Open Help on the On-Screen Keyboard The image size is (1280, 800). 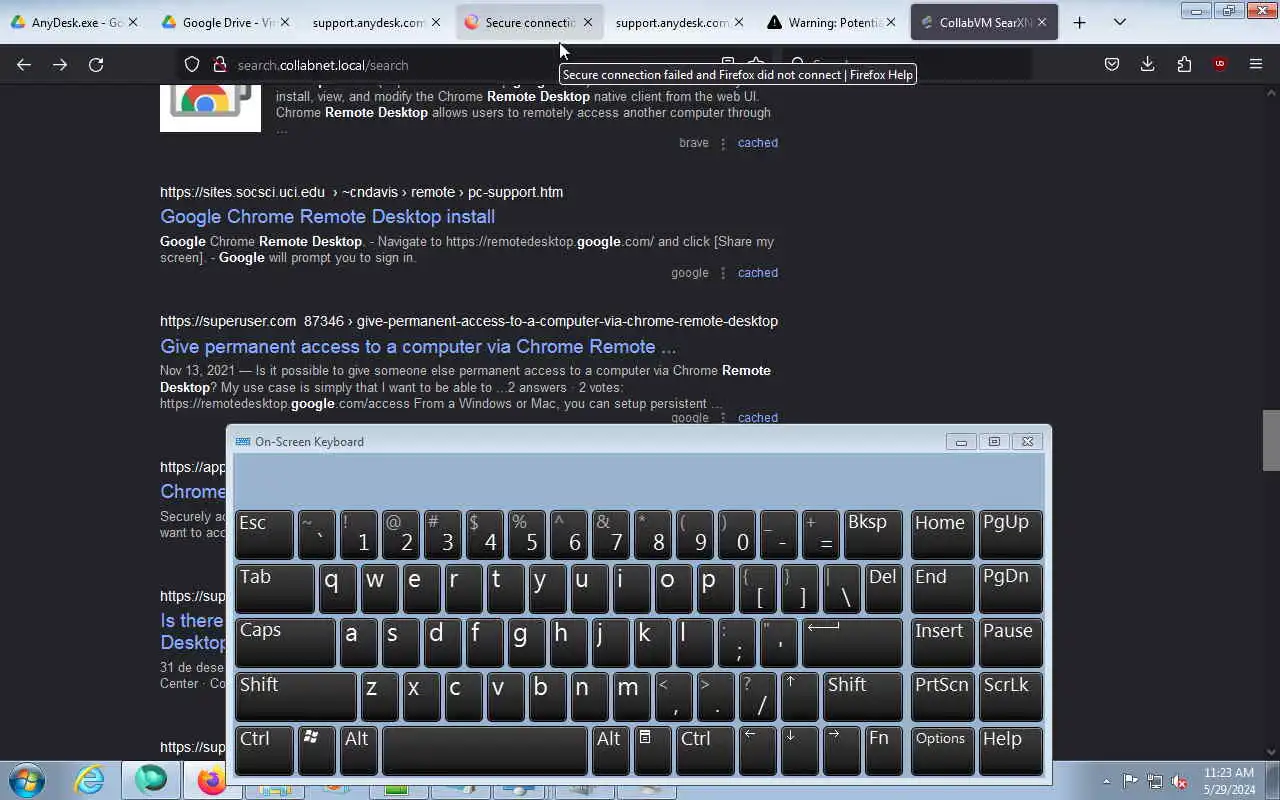[x=1010, y=750]
